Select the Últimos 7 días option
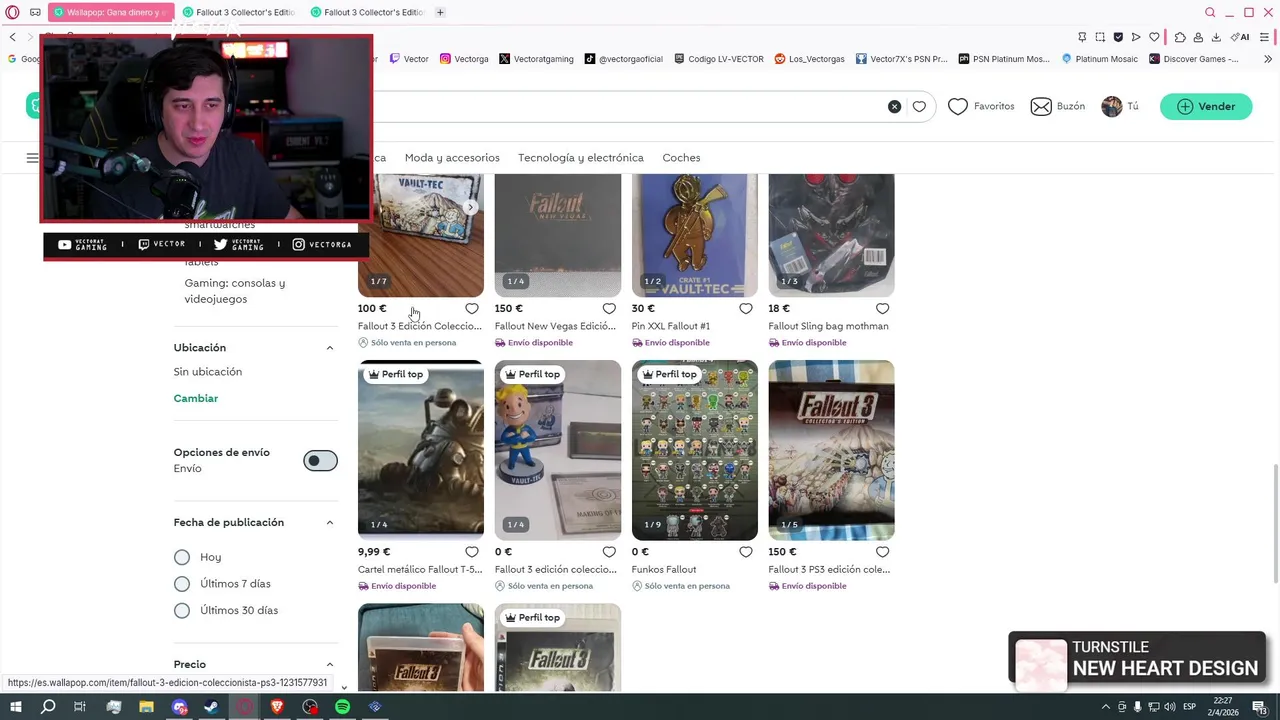The width and height of the screenshot is (1280, 720). [182, 584]
